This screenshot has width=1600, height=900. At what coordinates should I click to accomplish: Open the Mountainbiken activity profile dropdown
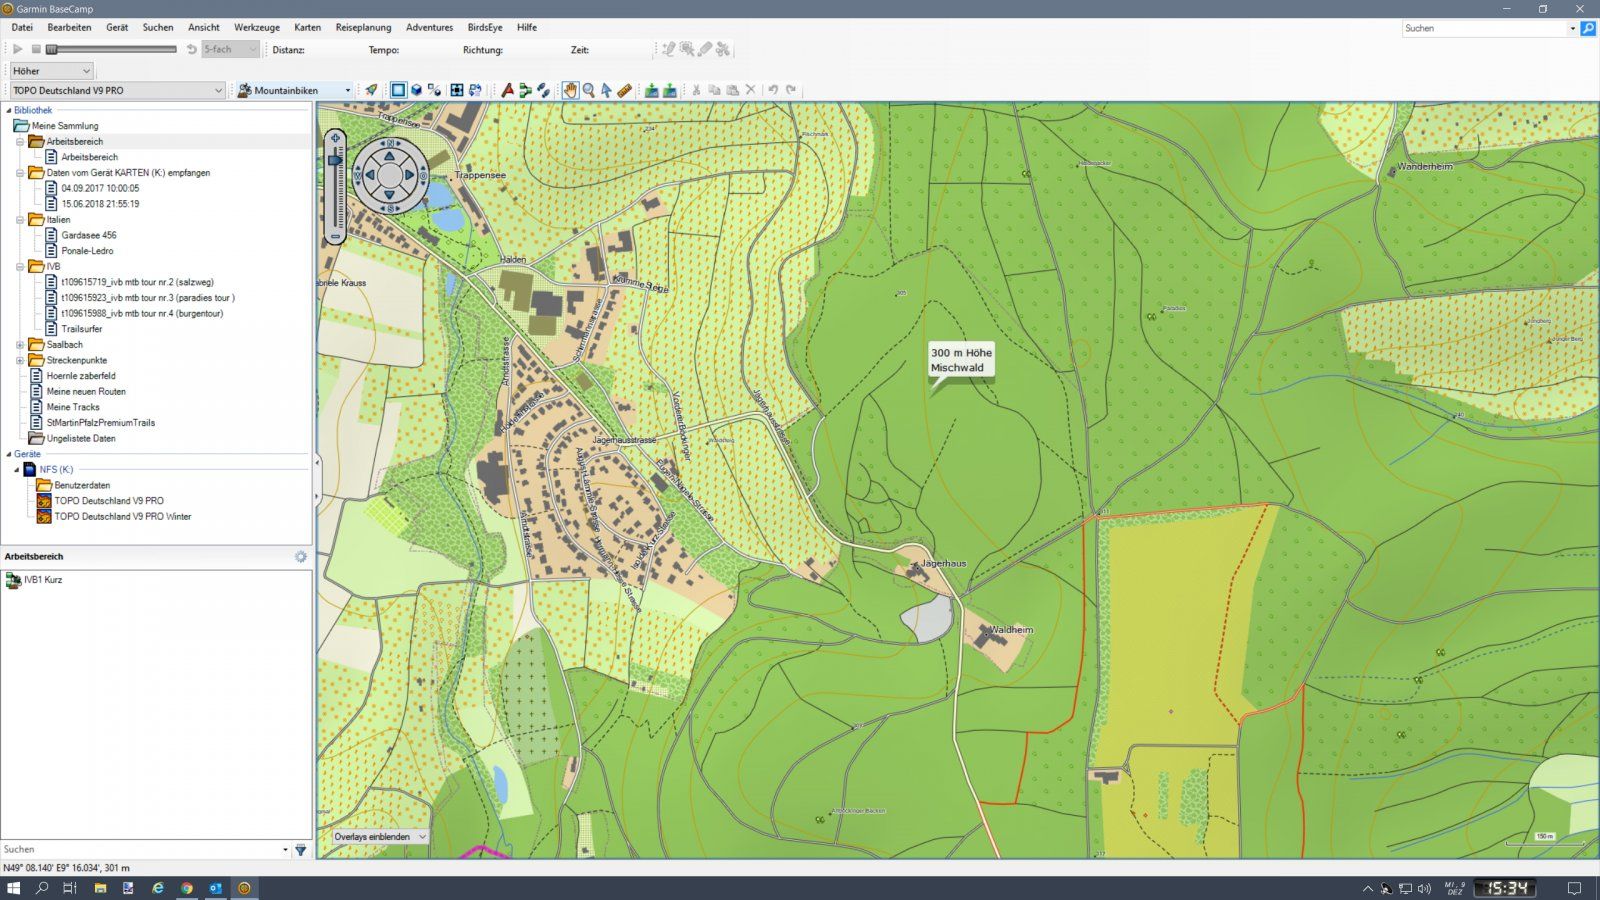pos(294,90)
